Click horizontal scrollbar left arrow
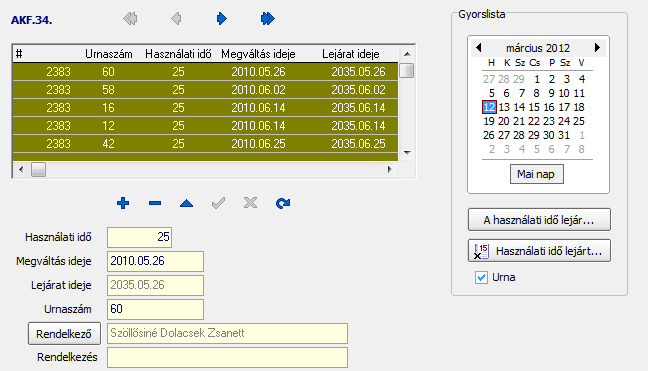 21,169
